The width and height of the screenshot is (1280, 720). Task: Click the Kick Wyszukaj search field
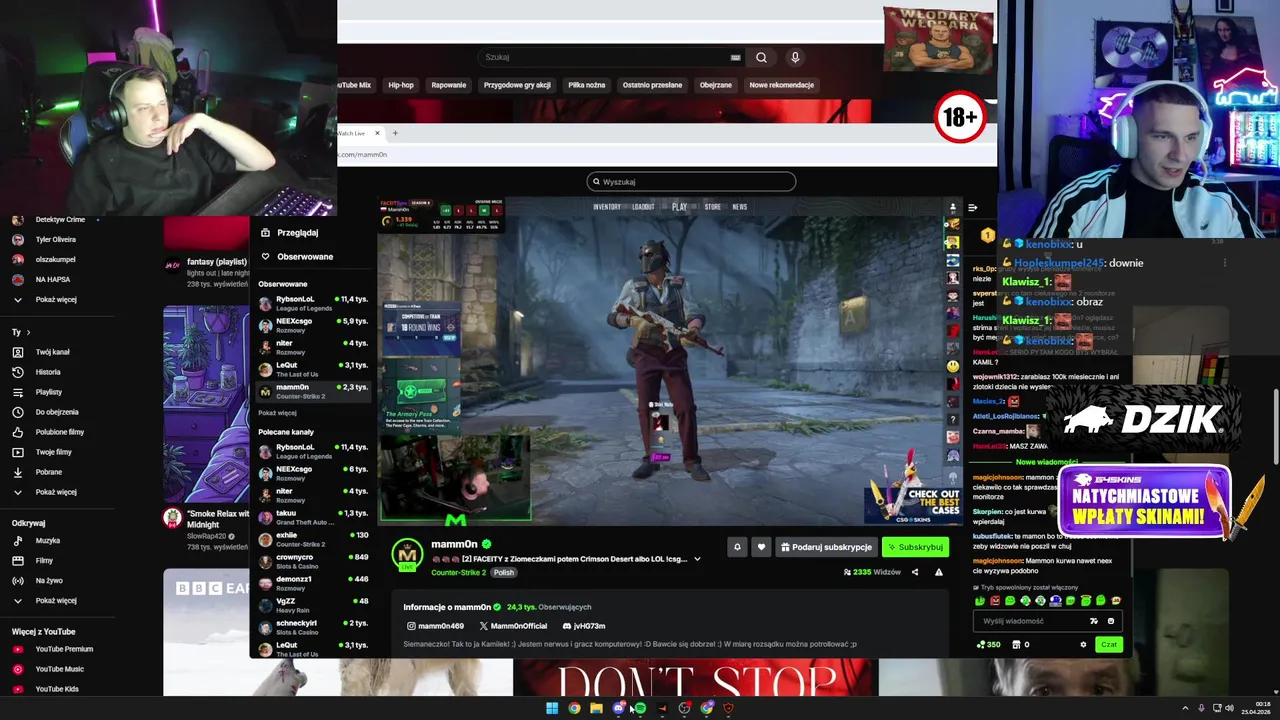click(691, 182)
